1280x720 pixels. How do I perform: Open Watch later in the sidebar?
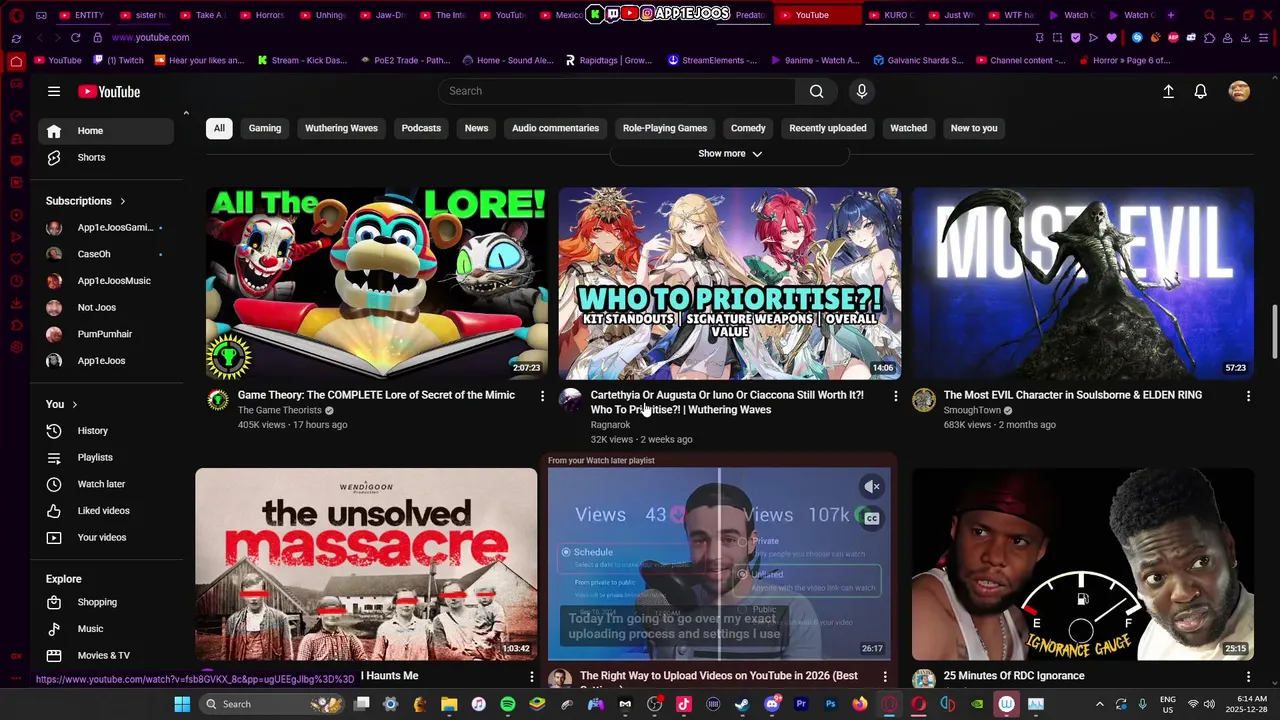pyautogui.click(x=106, y=484)
